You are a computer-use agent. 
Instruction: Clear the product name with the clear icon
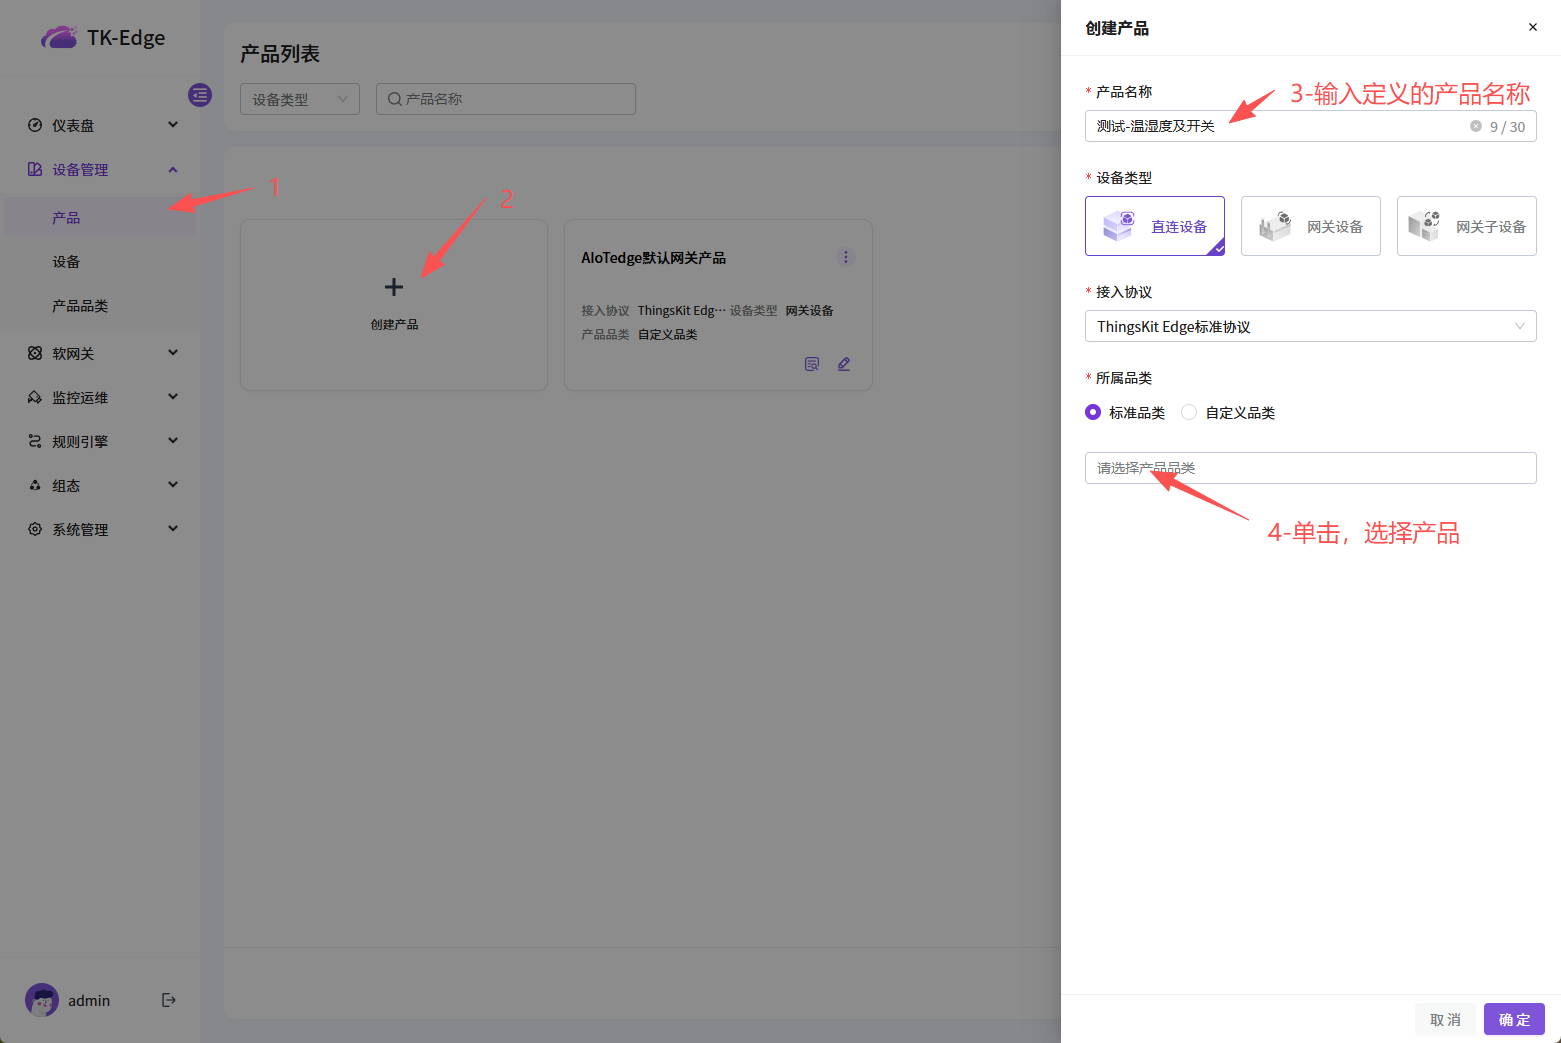click(1475, 126)
